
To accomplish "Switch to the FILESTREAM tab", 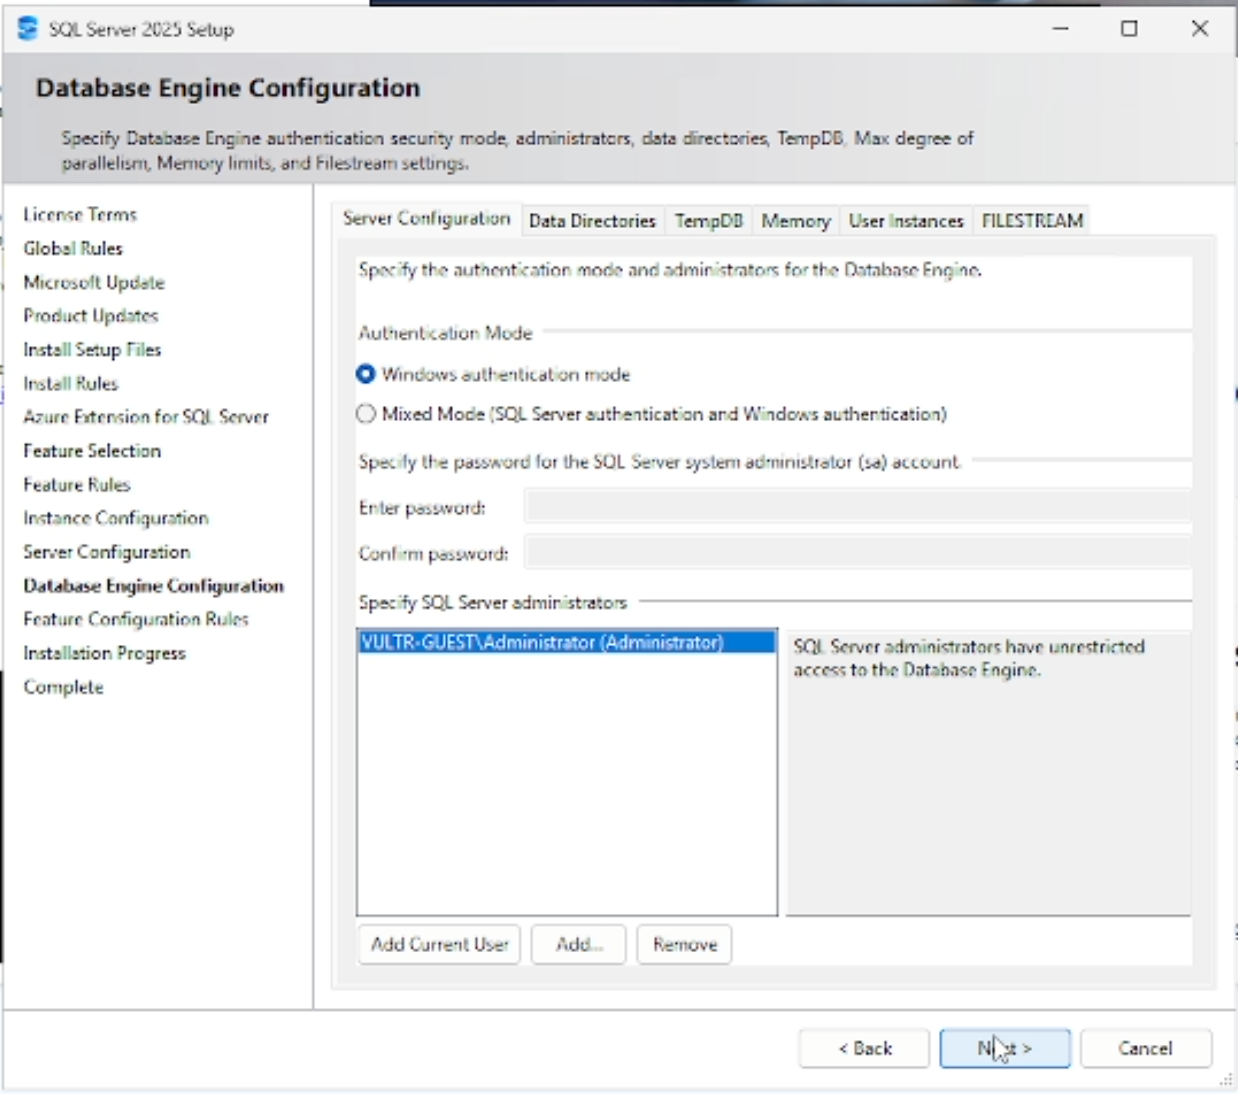I will [x=1033, y=220].
